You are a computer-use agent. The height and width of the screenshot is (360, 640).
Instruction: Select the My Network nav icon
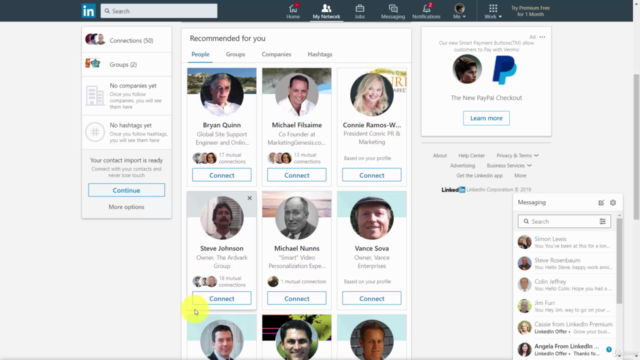click(326, 11)
